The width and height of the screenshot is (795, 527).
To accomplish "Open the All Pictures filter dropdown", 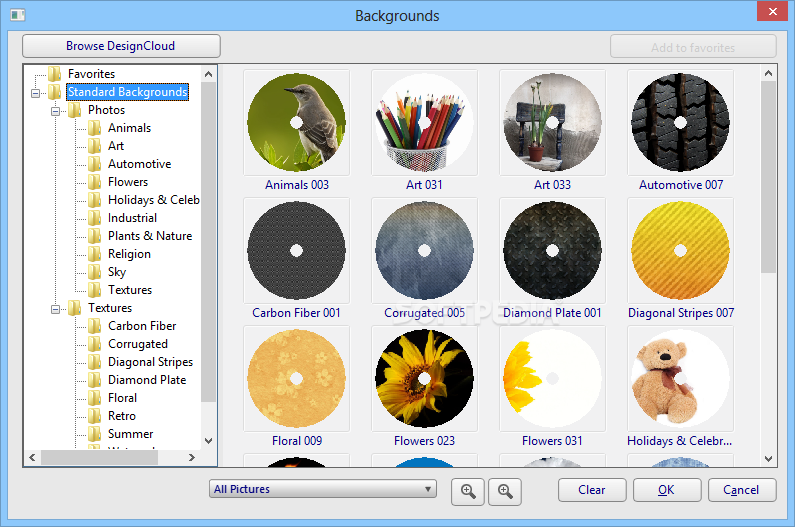I will pyautogui.click(x=322, y=489).
